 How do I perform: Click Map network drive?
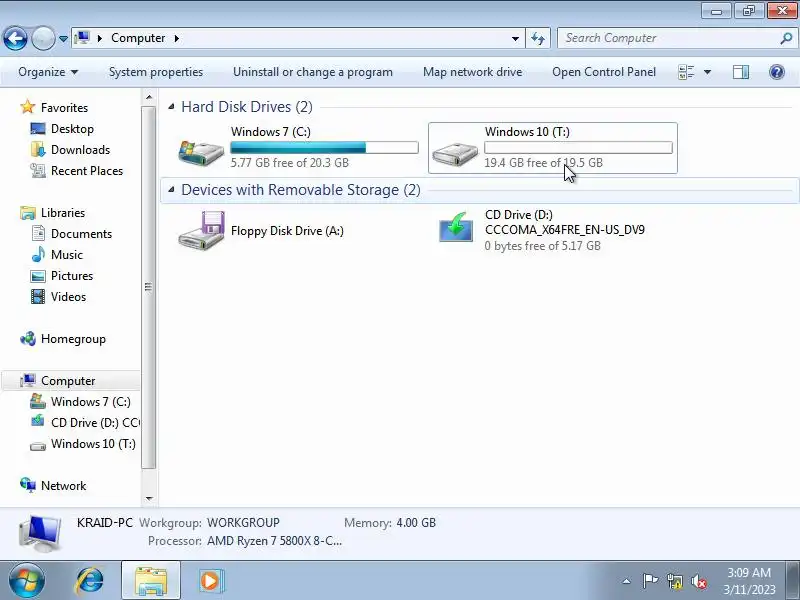coord(472,72)
